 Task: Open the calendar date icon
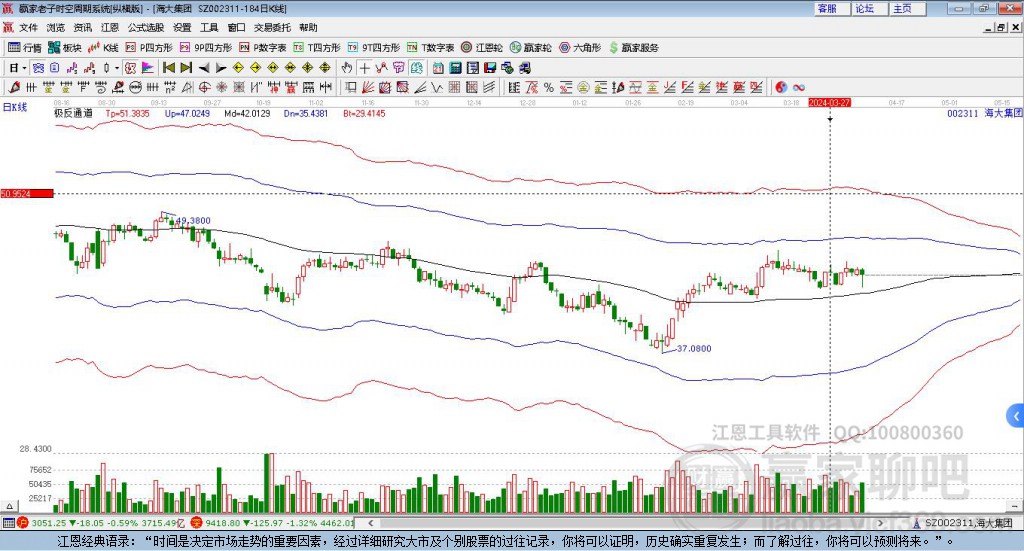[x=438, y=68]
